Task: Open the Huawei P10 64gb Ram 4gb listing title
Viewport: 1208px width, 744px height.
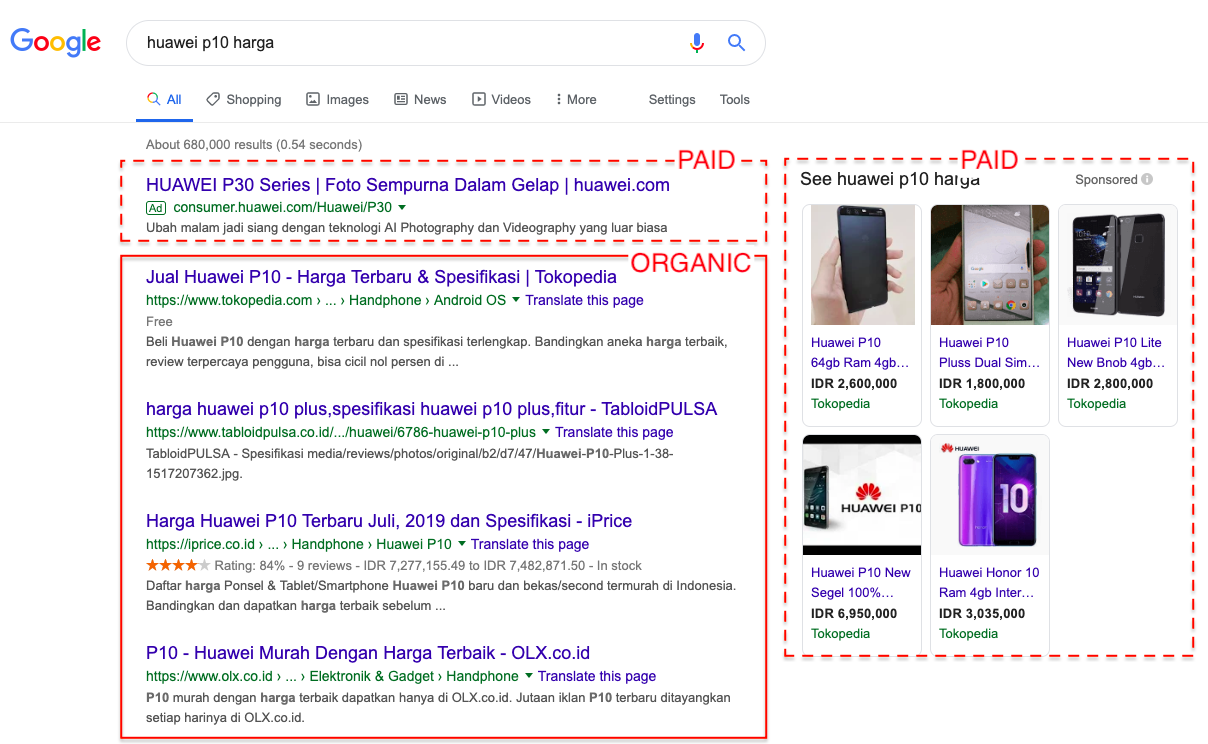Action: (x=860, y=352)
